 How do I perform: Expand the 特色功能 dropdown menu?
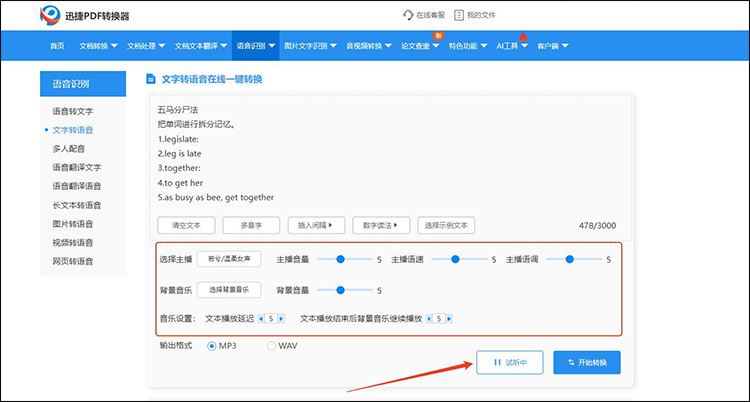tap(468, 46)
